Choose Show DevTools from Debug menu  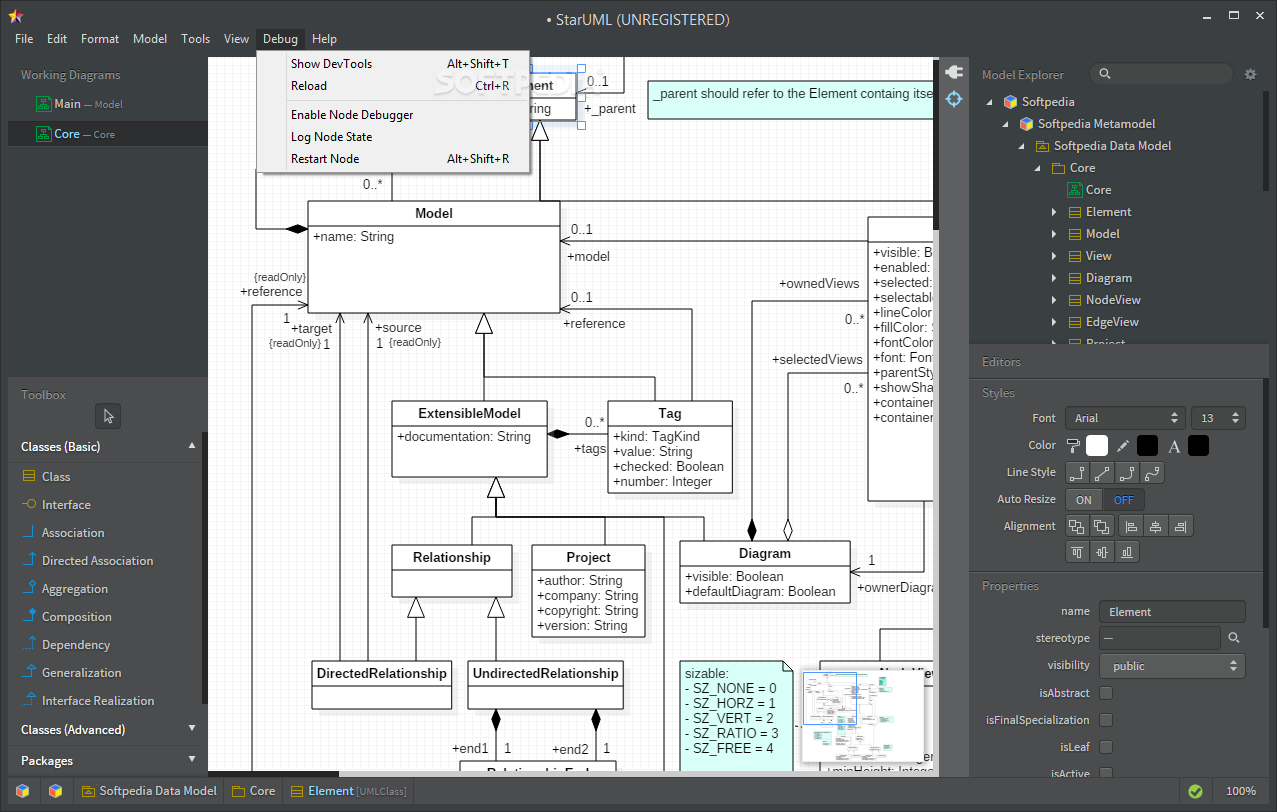coord(393,64)
